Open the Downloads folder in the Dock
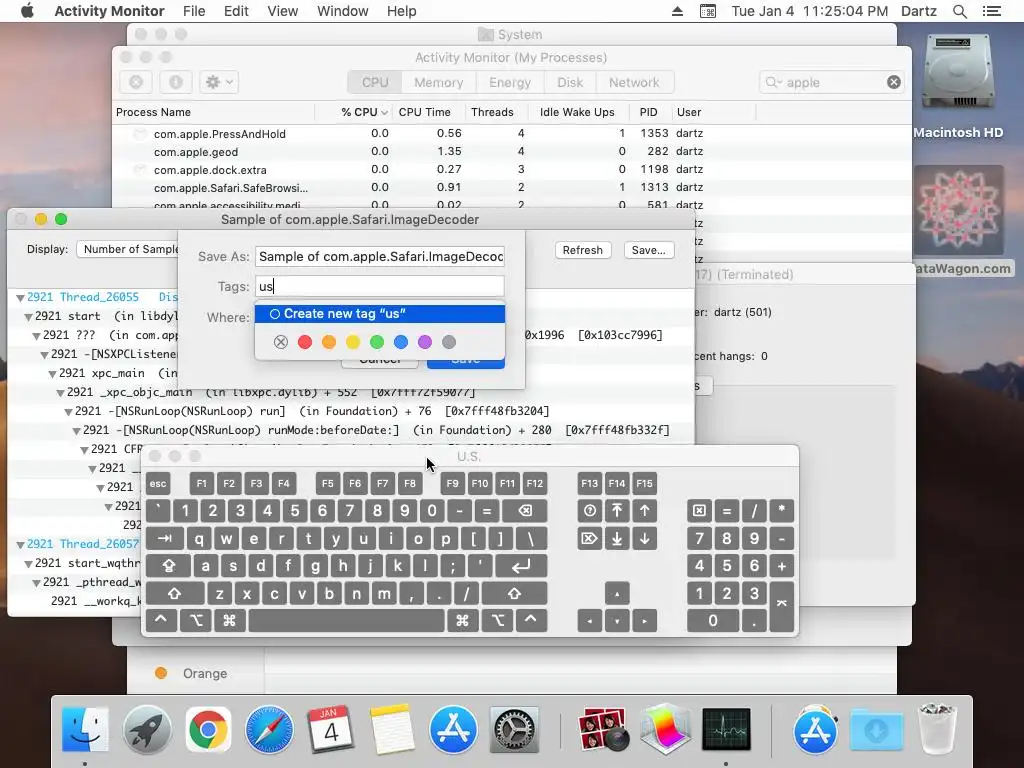The height and width of the screenshot is (768, 1024). [876, 730]
